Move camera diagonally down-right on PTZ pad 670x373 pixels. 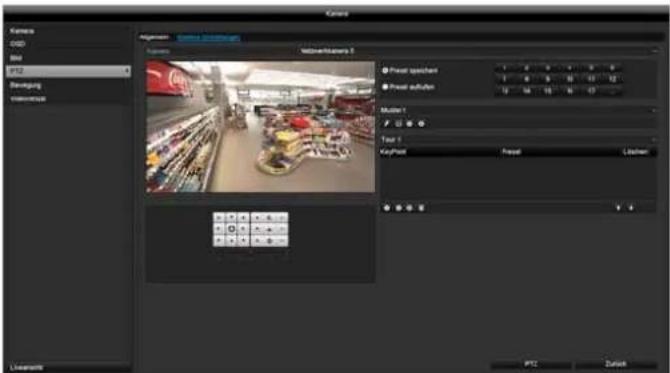(x=244, y=241)
